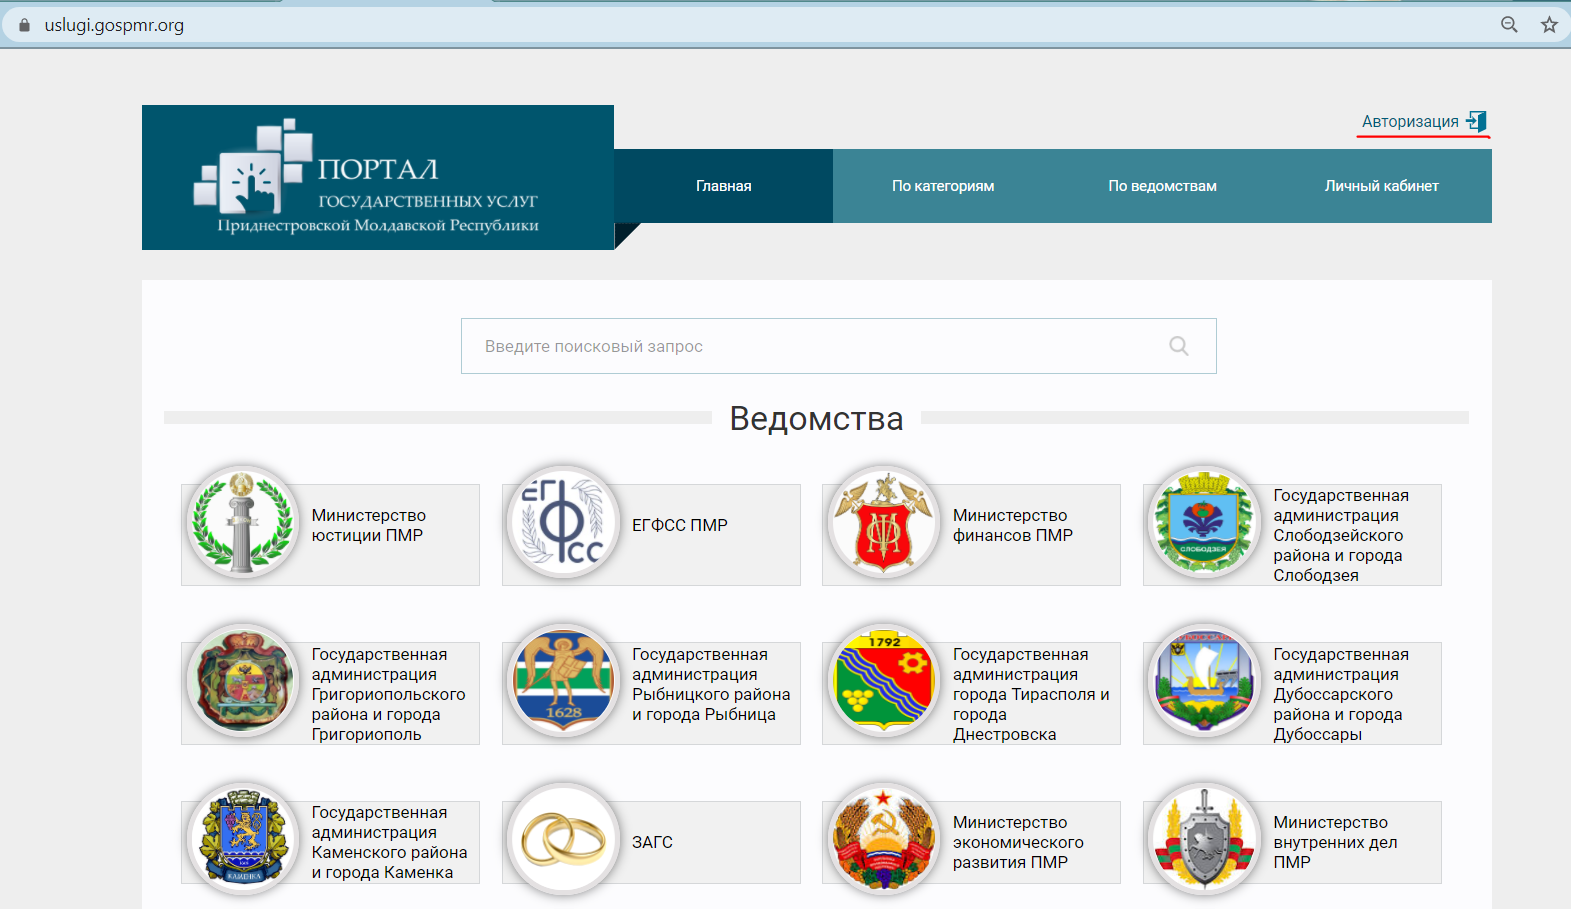Click the portal logo banner
This screenshot has height=909, width=1571.
point(378,177)
